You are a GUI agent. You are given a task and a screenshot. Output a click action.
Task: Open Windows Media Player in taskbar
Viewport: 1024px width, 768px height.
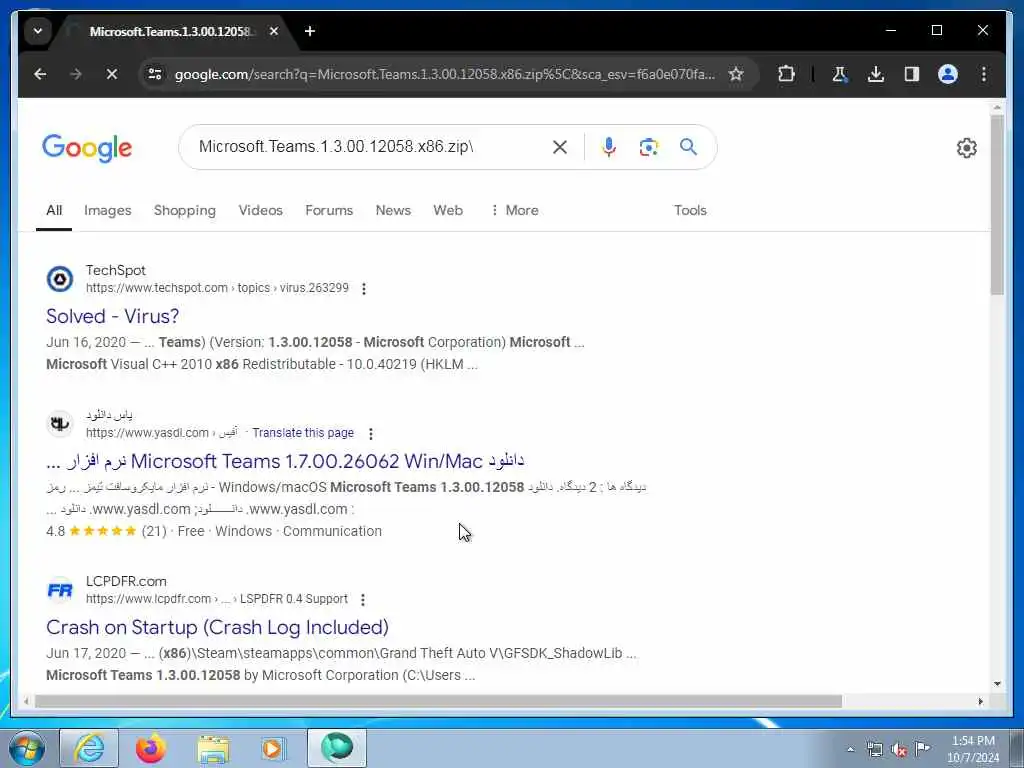tap(274, 748)
